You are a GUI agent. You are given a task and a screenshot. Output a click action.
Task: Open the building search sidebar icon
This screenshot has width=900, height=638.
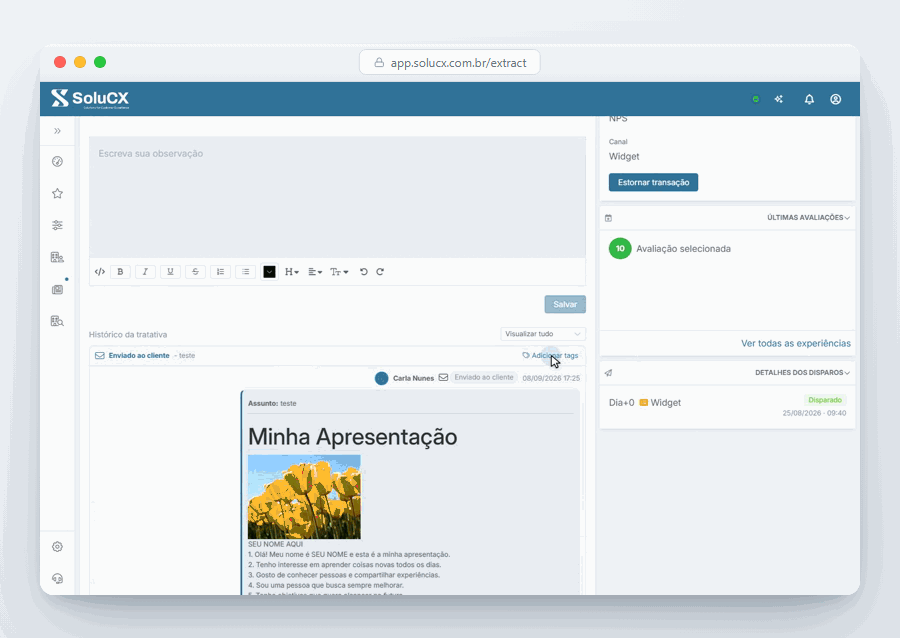57,321
